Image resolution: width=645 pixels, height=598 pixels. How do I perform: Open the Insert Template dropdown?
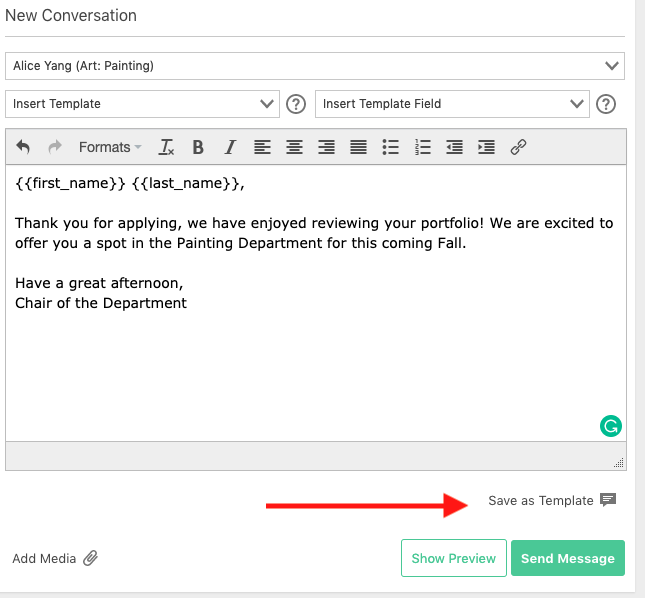pos(142,104)
